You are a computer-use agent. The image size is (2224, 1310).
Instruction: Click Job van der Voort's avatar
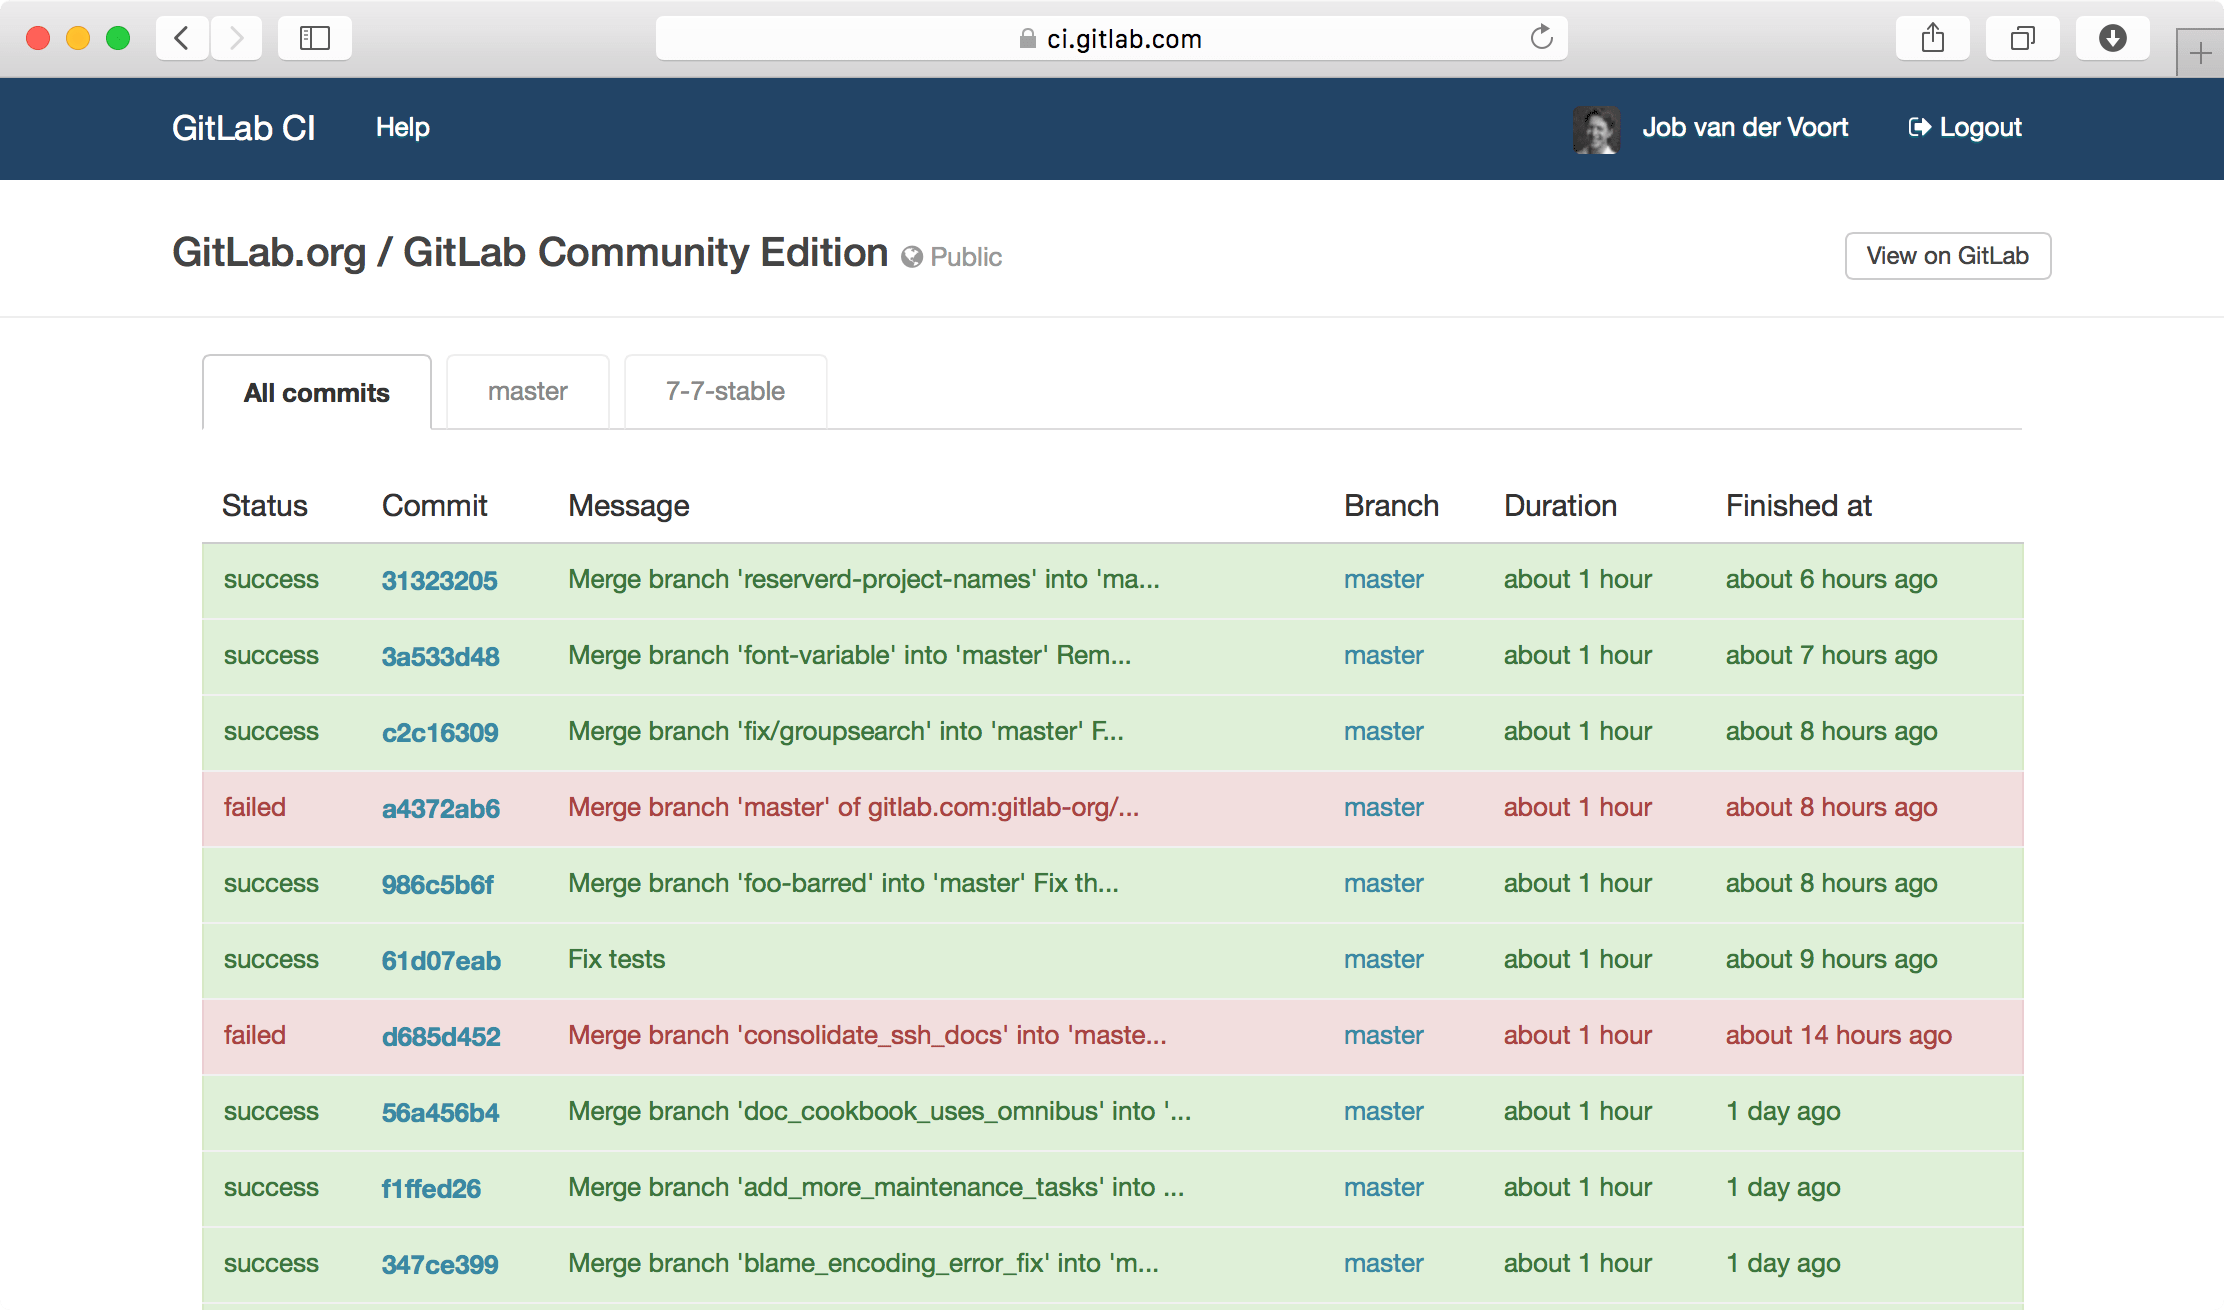(1596, 129)
